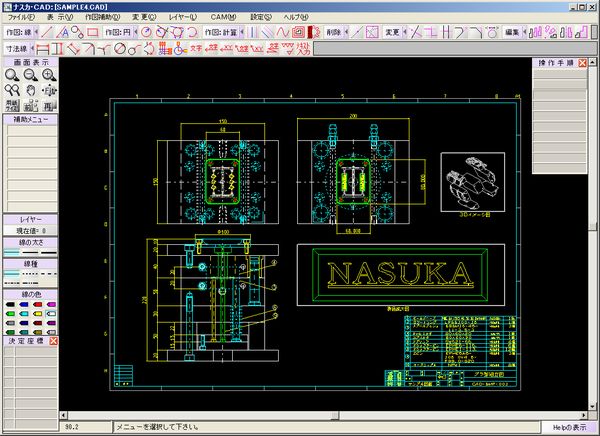The image size is (600, 436).
Task: Select the vertical dimension line tool
Action: 57,49
